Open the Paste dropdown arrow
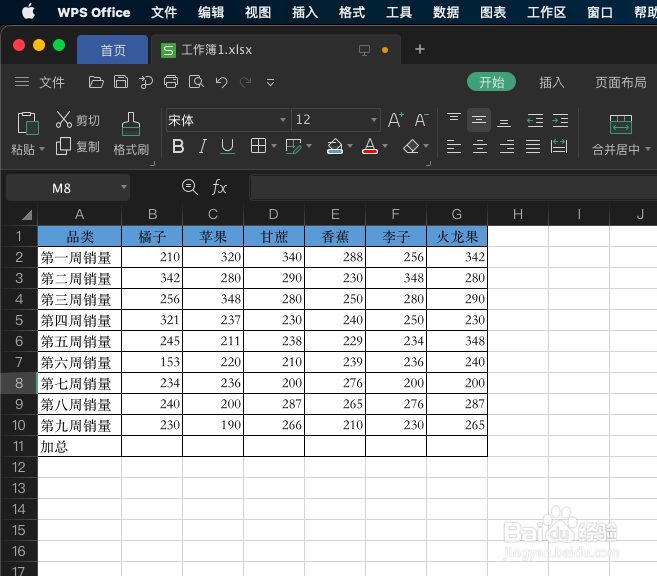This screenshot has height=576, width=657. coord(41,149)
